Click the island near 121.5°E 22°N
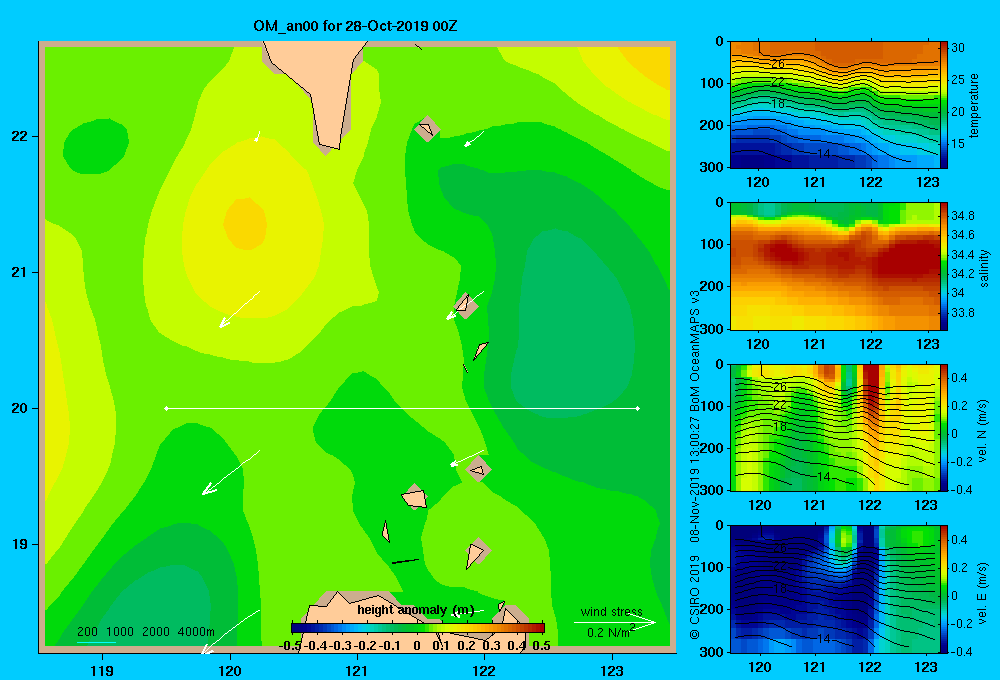 427,129
